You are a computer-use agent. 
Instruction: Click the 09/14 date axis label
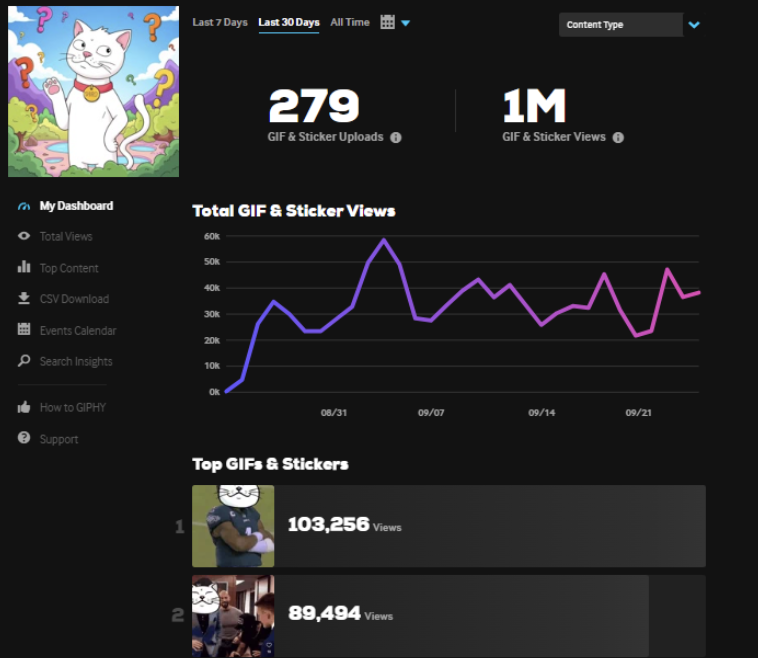point(541,413)
